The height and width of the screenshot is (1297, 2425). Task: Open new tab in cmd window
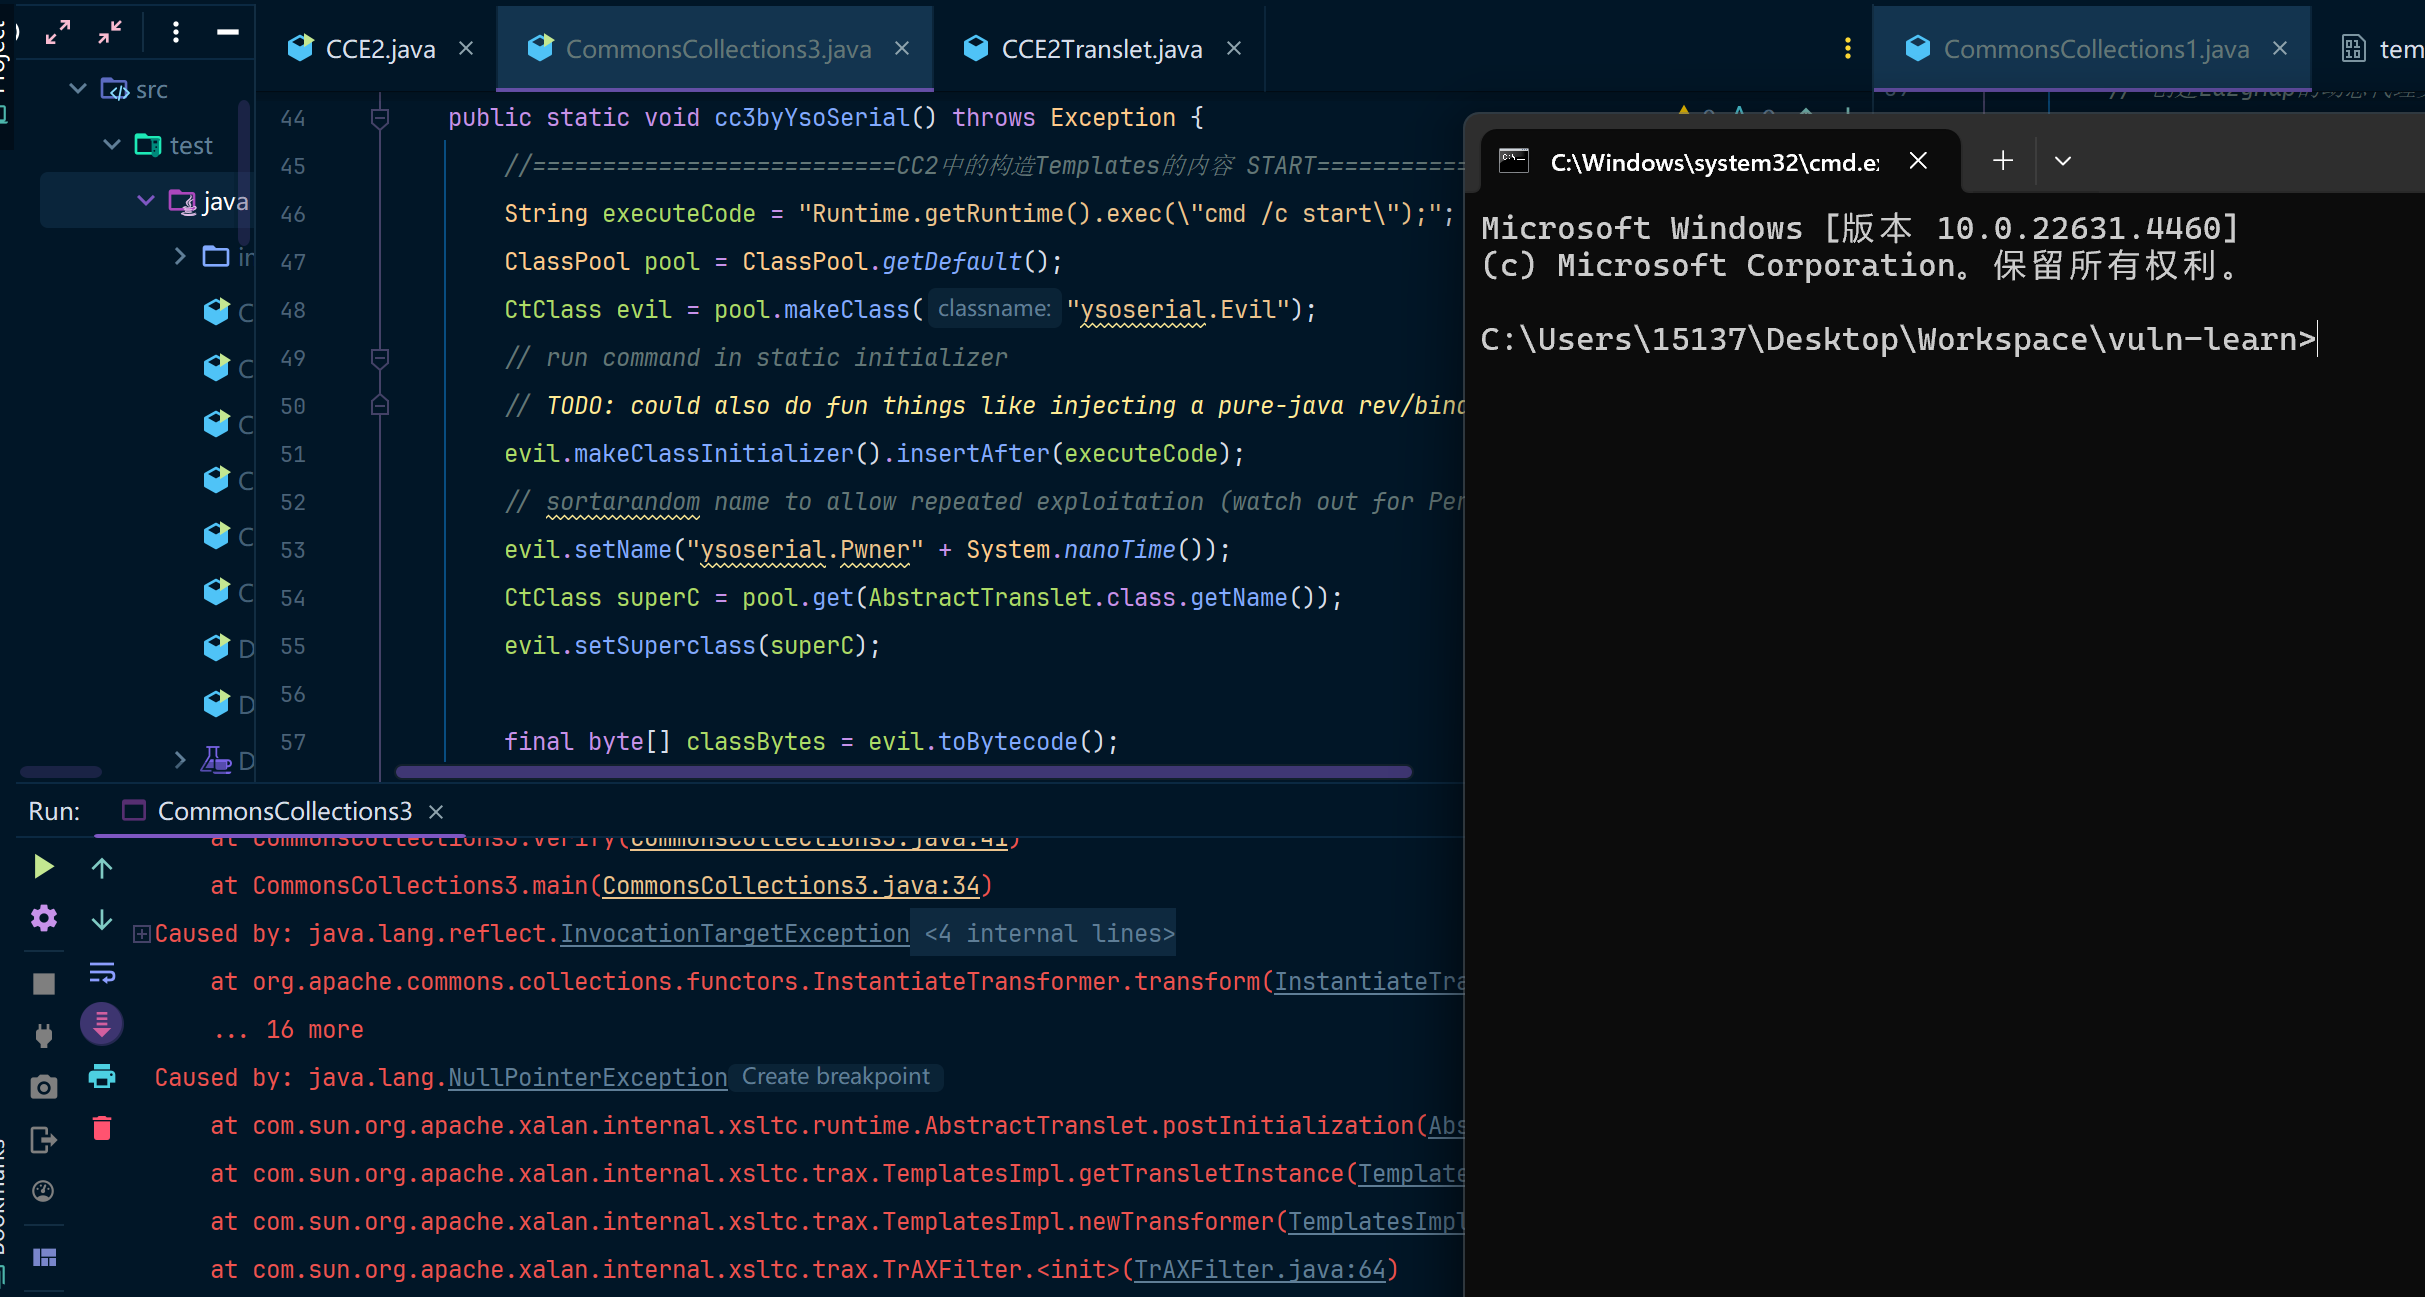[2002, 161]
